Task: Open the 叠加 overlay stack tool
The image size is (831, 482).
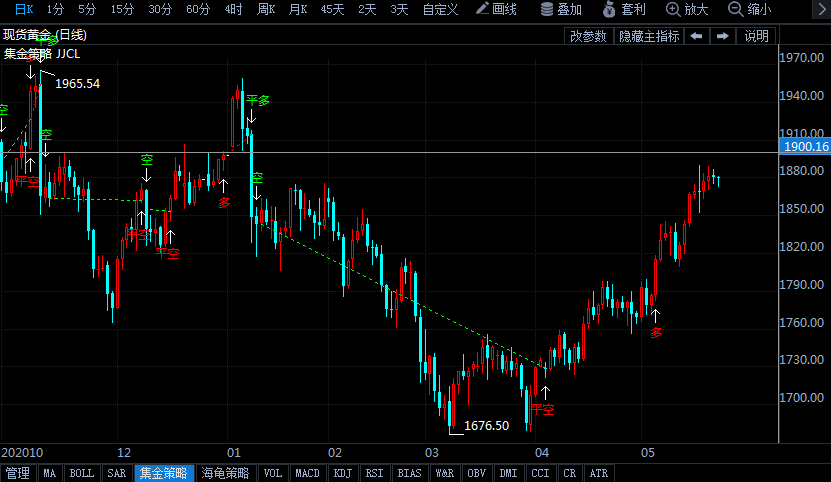Action: click(561, 9)
